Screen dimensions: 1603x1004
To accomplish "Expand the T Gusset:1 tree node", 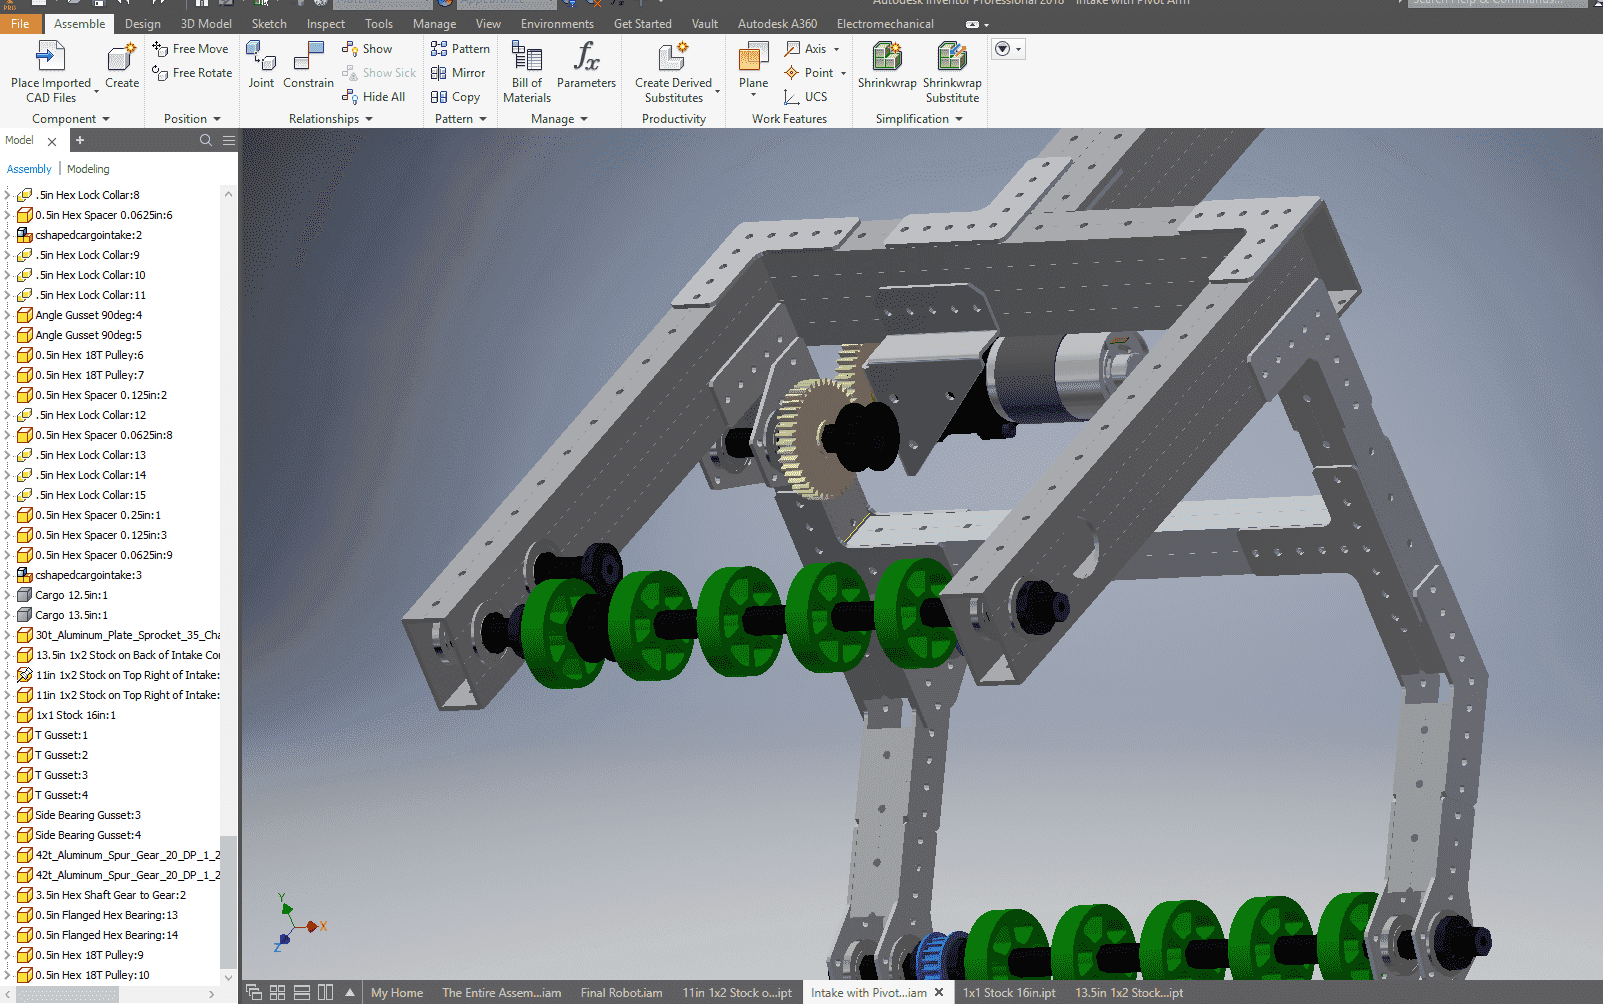I will (x=8, y=735).
